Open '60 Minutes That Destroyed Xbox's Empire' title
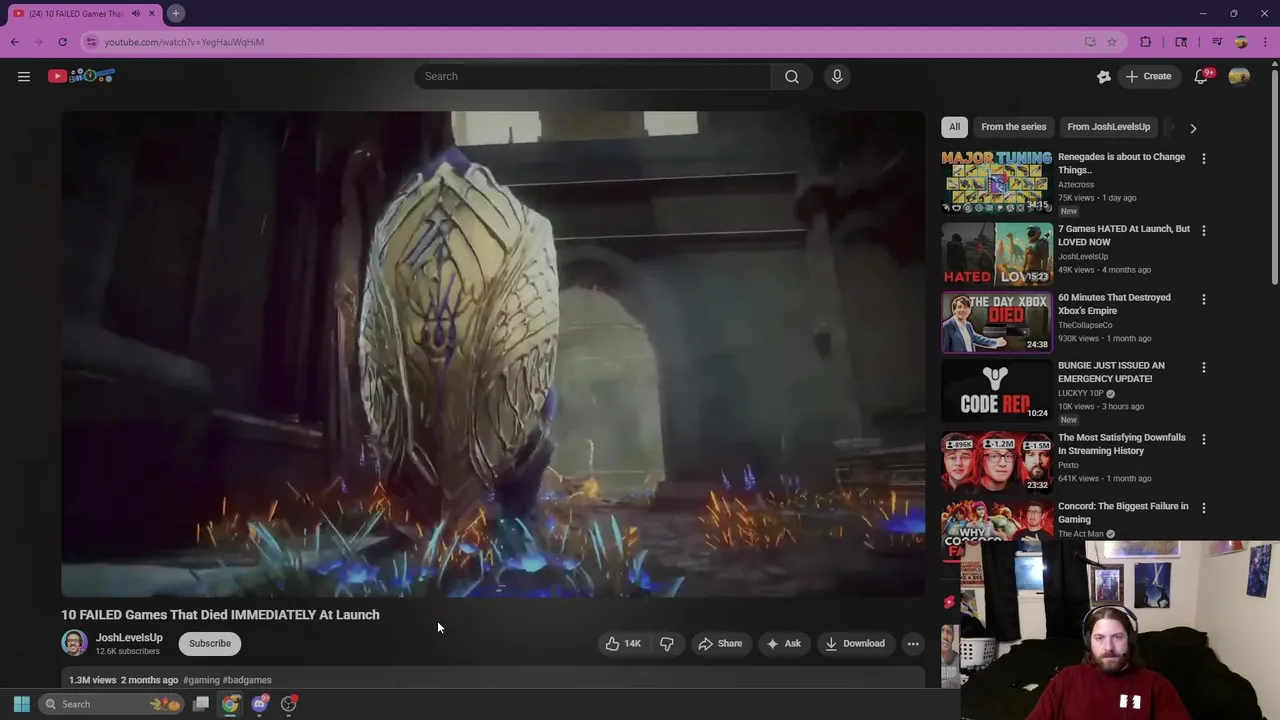The width and height of the screenshot is (1280, 720). (1114, 304)
